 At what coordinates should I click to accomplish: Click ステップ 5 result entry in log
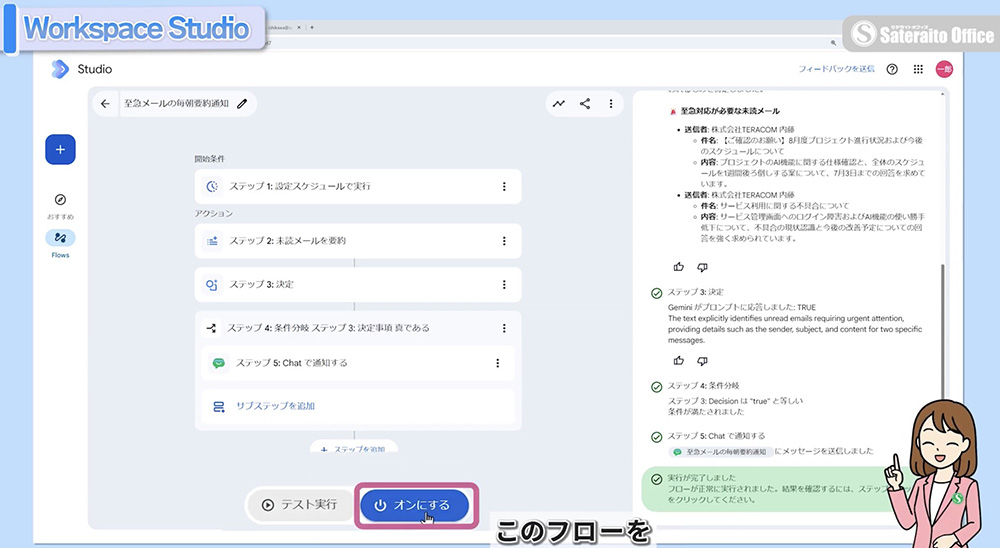click(716, 436)
